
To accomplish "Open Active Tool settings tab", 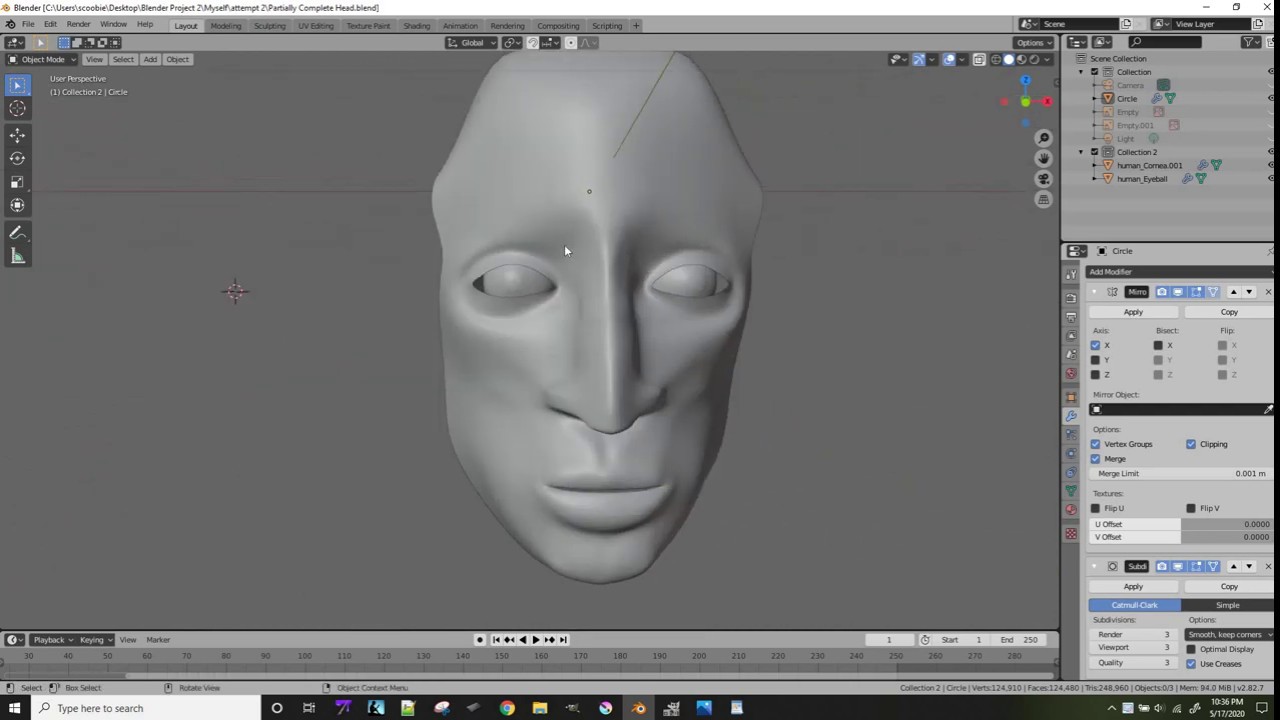I will click(1071, 273).
